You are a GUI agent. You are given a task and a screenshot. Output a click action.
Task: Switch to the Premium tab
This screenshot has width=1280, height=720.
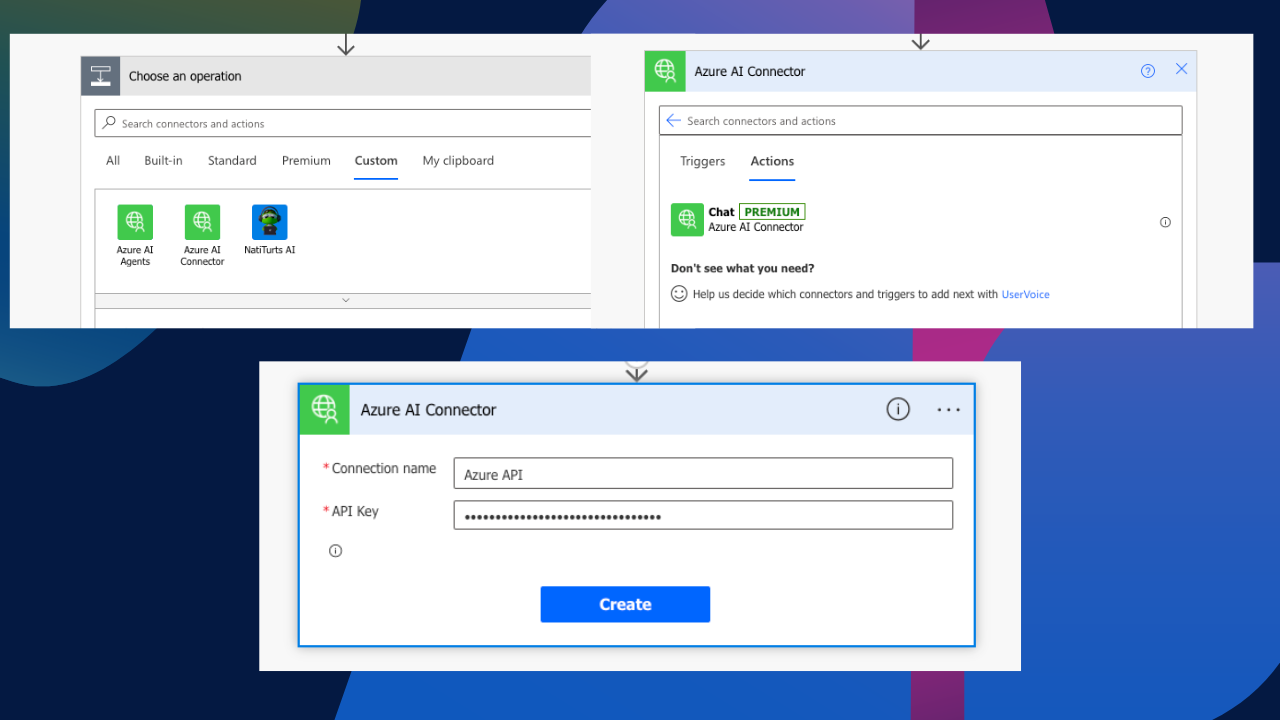coord(306,161)
